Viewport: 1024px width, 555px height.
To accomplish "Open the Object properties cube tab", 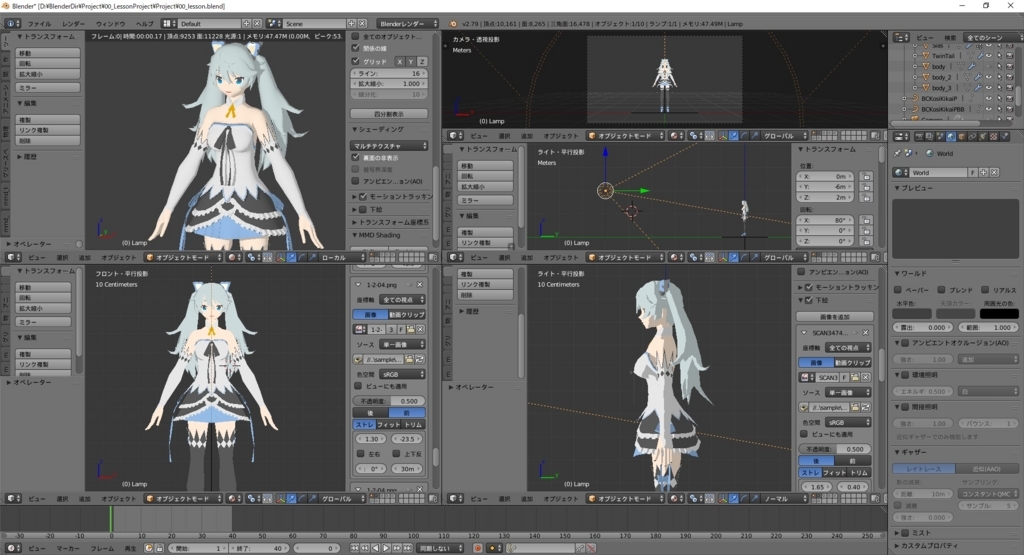I will pyautogui.click(x=962, y=136).
